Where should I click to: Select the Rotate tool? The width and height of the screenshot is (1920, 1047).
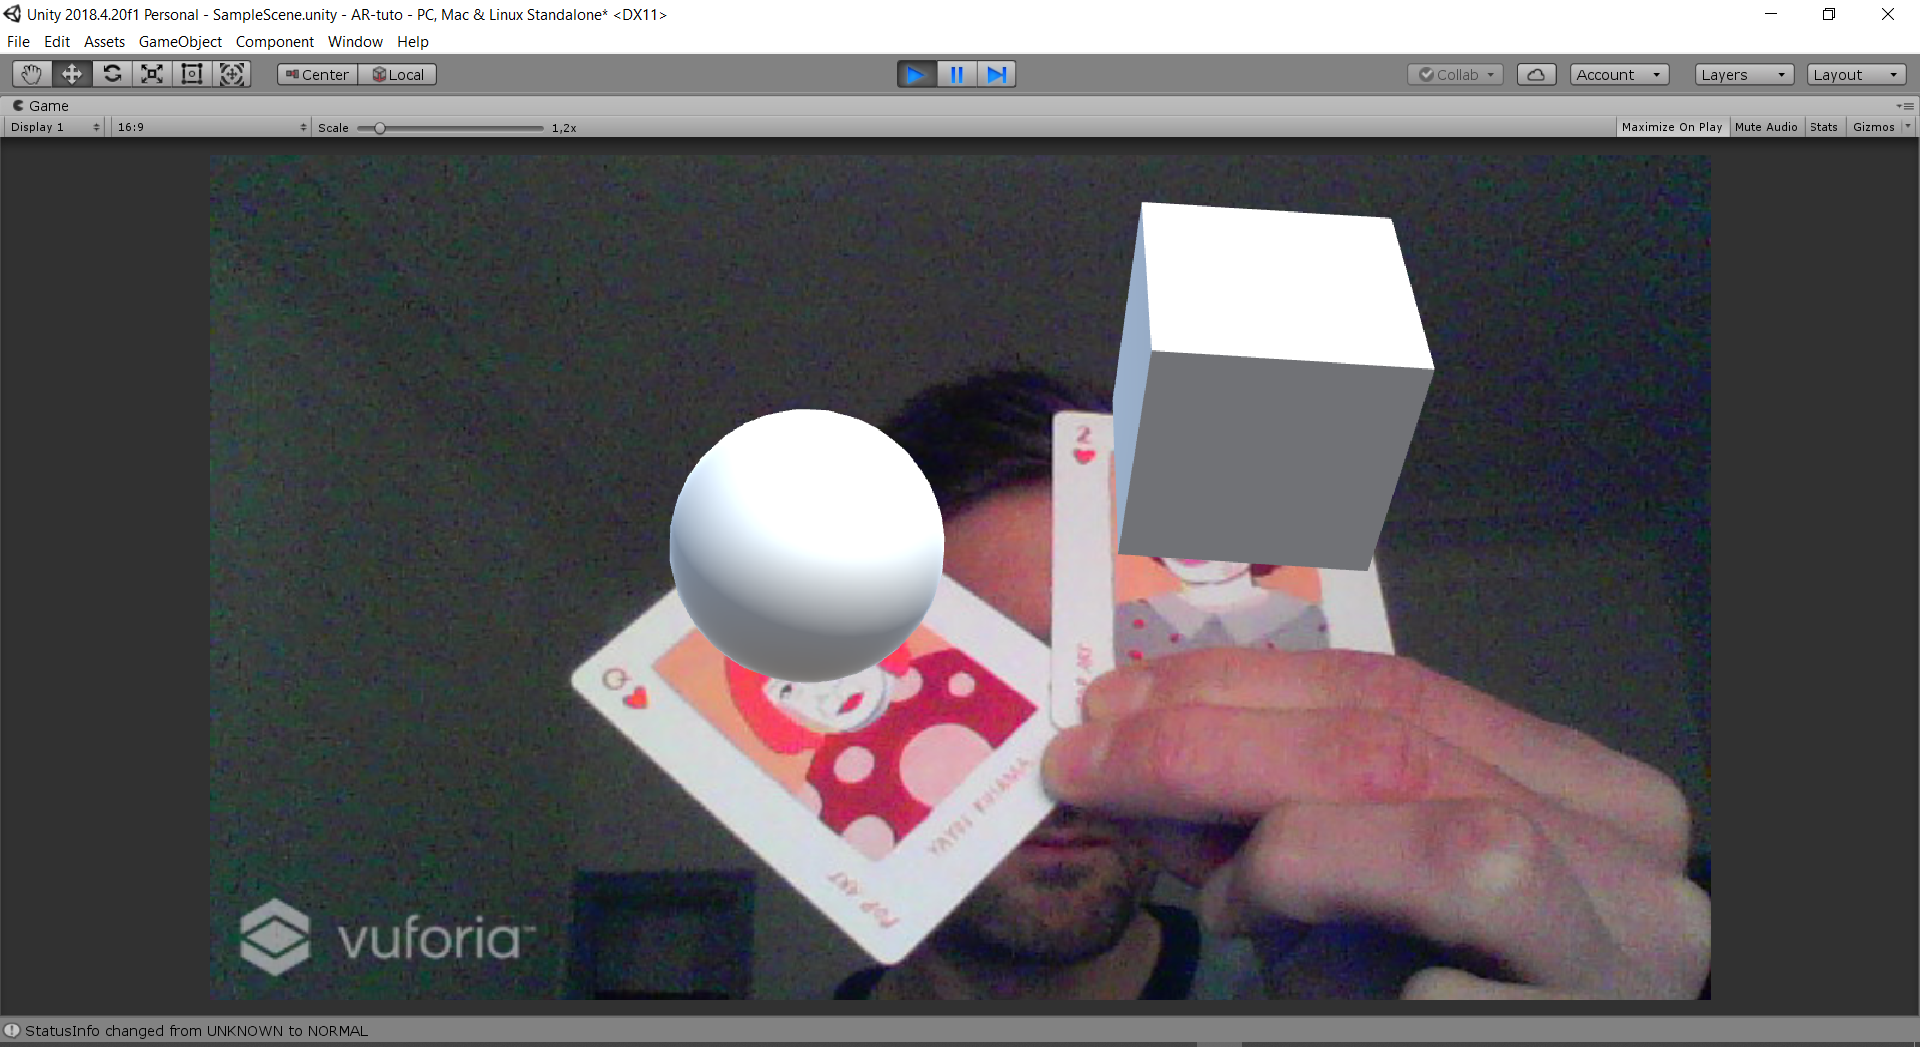pyautogui.click(x=112, y=74)
